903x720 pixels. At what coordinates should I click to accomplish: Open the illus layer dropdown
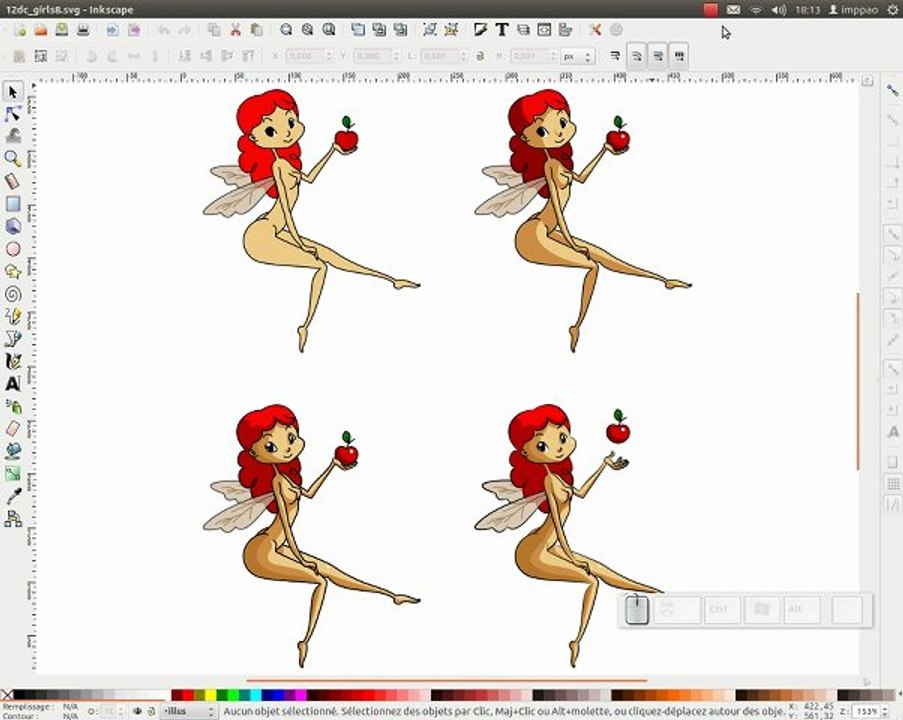[x=188, y=711]
